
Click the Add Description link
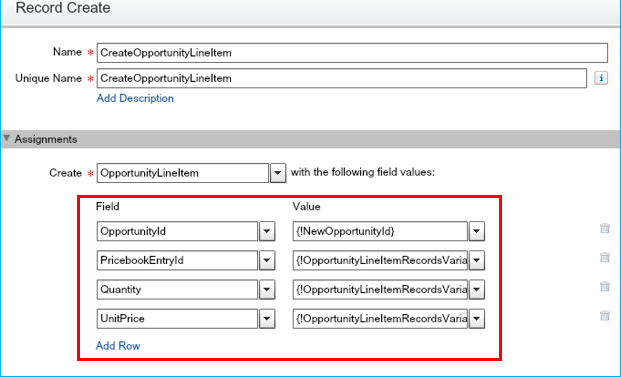tap(135, 98)
